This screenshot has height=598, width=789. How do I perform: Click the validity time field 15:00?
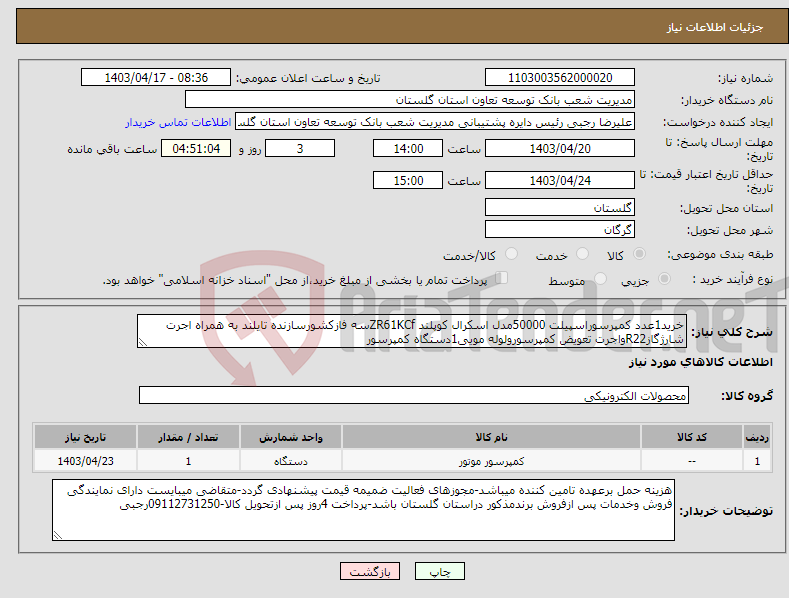pos(408,180)
